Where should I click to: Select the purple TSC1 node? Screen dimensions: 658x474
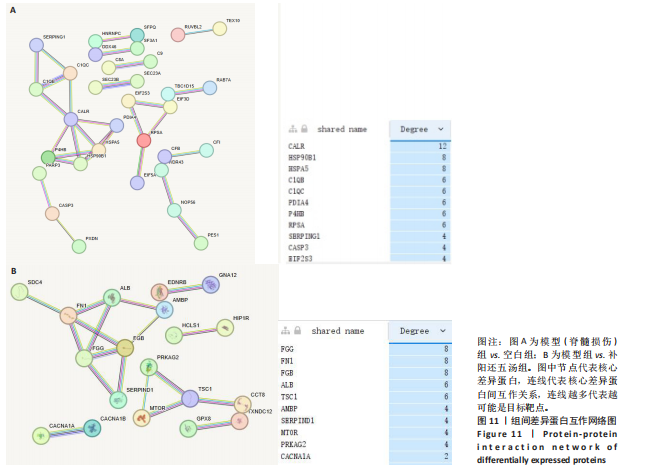pos(190,399)
